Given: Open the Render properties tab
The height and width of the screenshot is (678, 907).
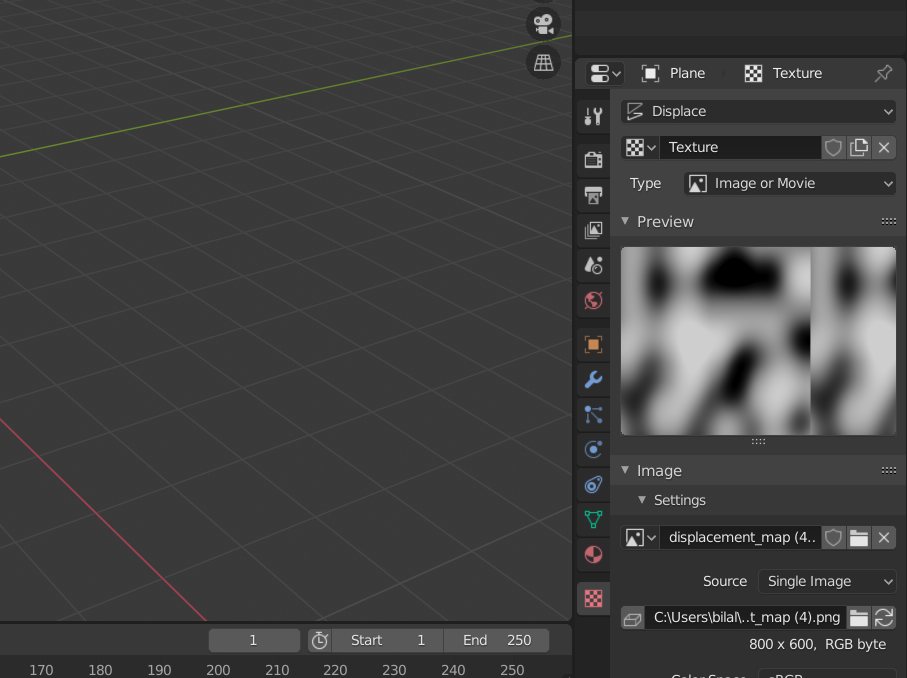Looking at the screenshot, I should click(593, 159).
